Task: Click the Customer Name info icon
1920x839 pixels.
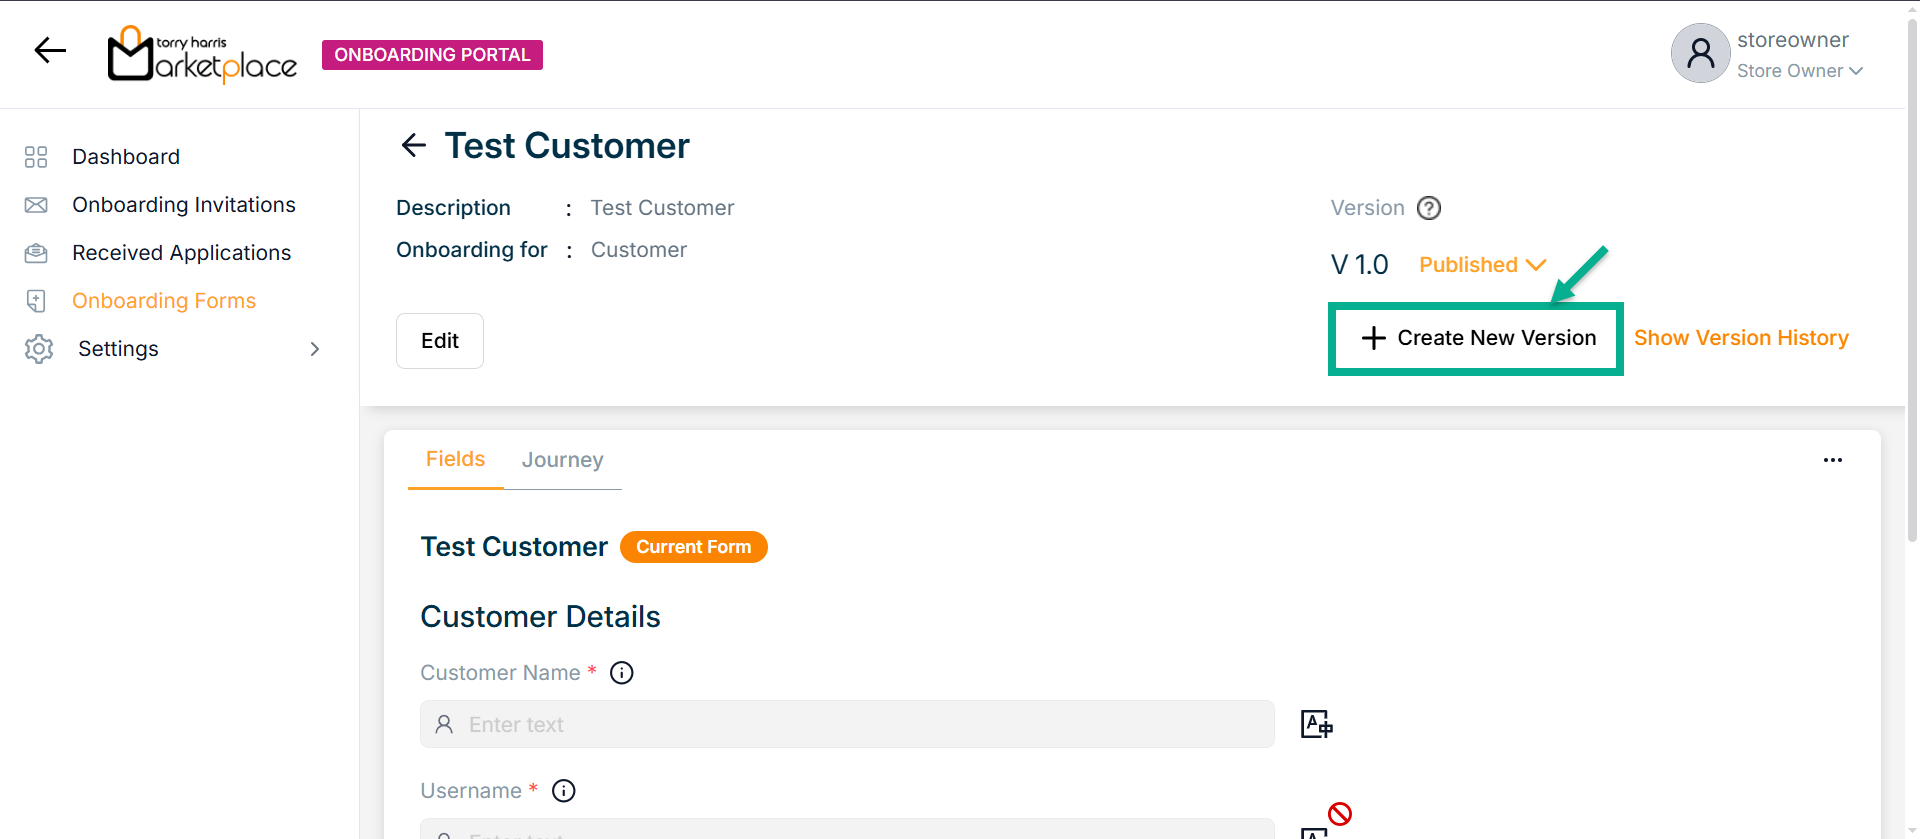Action: (x=622, y=673)
